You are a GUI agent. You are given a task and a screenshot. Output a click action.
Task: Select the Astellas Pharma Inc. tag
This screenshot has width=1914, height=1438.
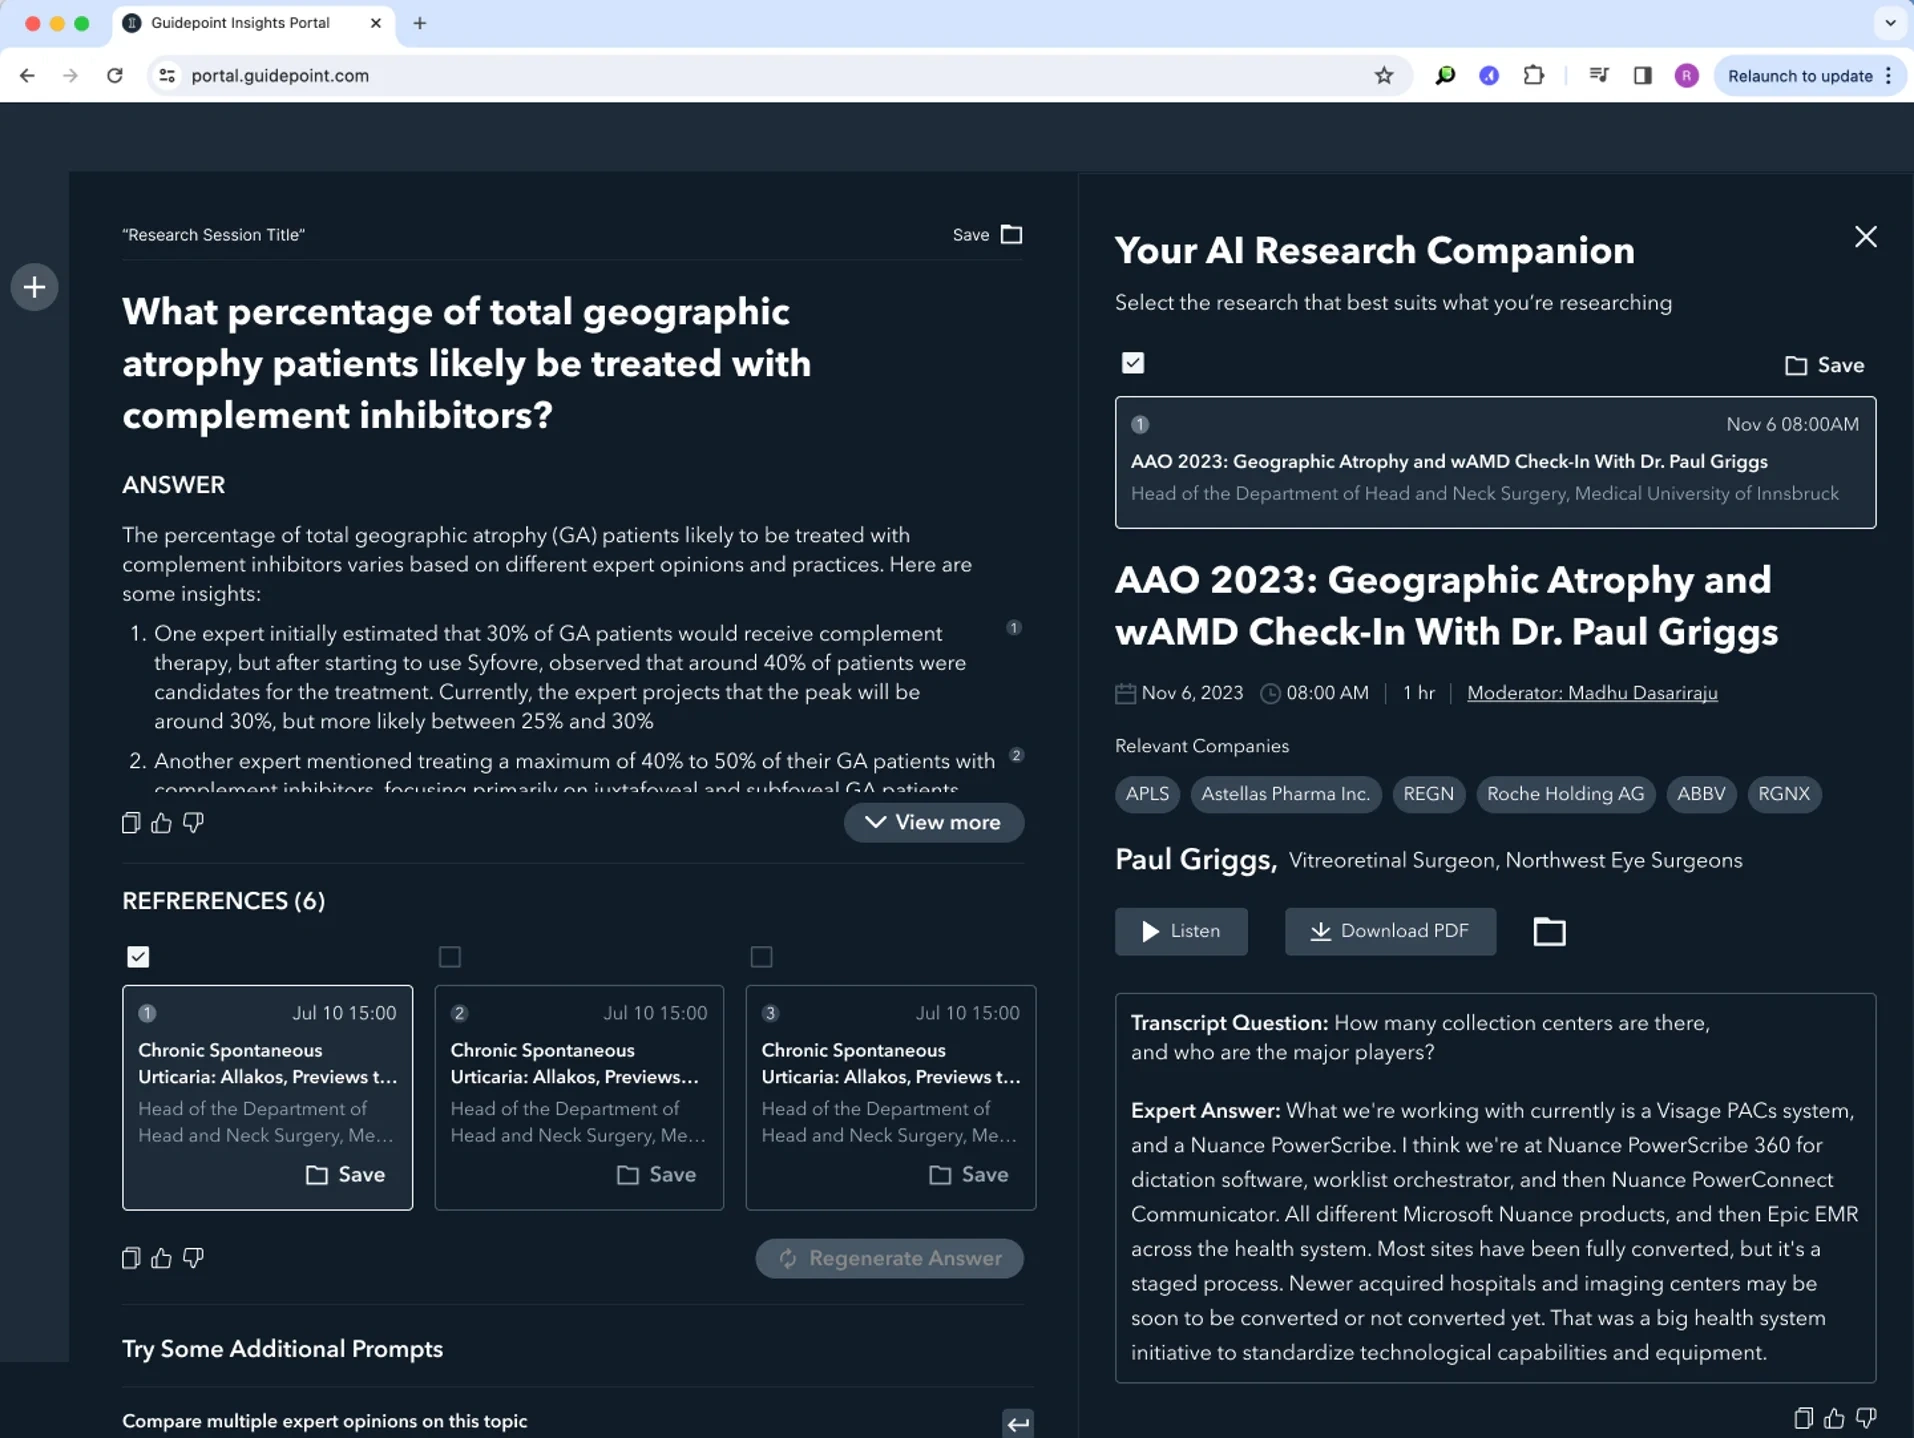click(1285, 794)
